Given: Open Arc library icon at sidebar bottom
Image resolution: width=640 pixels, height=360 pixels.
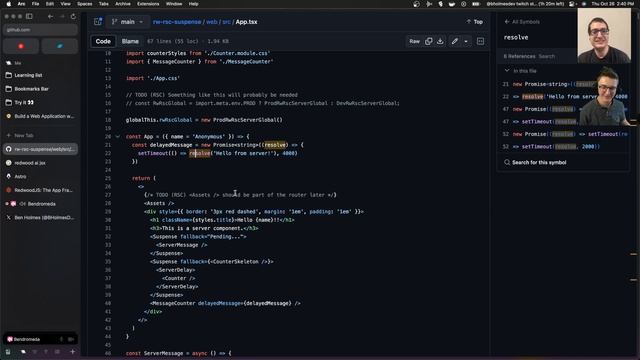Looking at the screenshot, I should click(x=8, y=352).
